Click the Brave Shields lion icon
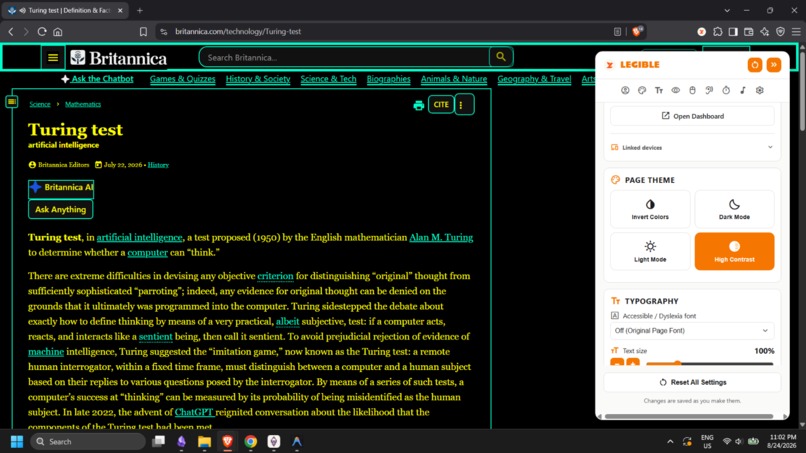 point(637,31)
